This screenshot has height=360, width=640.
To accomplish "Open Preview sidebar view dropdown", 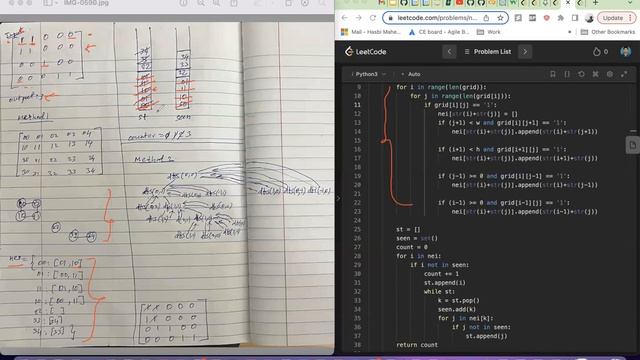I will coord(50,3).
